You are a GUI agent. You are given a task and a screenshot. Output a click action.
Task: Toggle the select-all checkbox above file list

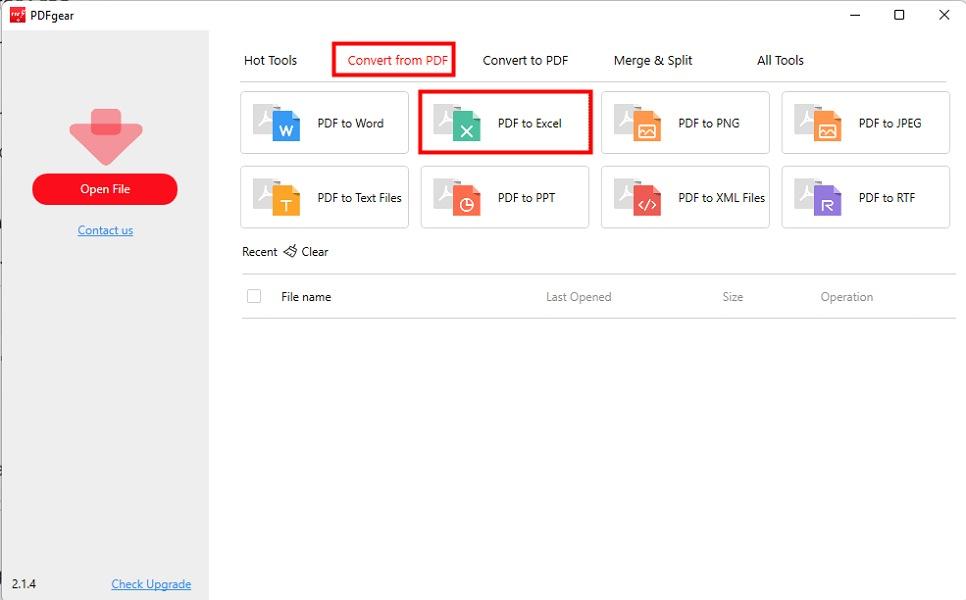pyautogui.click(x=253, y=296)
